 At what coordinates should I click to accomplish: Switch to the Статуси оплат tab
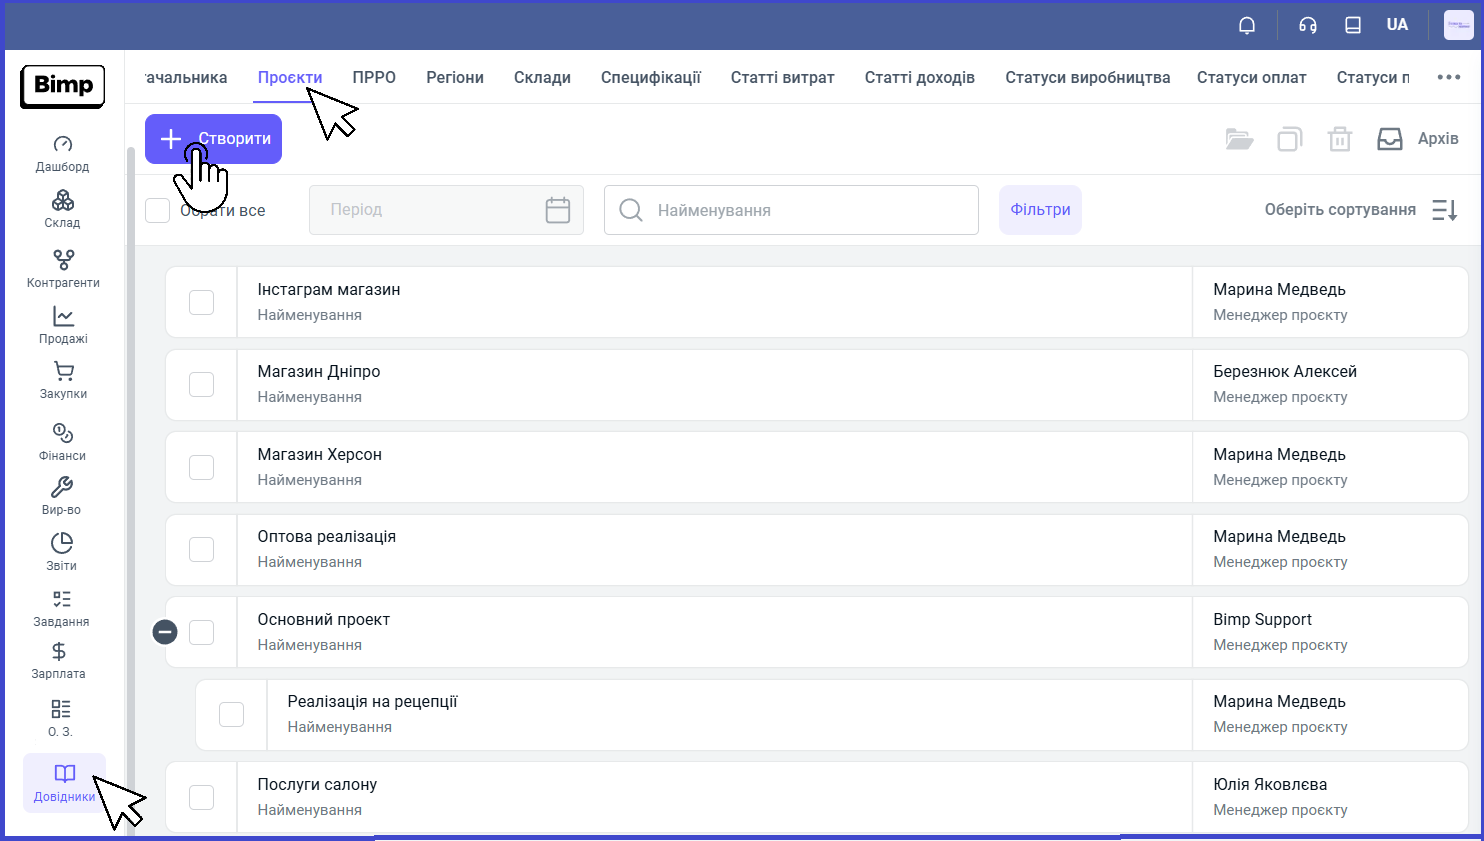[1252, 77]
